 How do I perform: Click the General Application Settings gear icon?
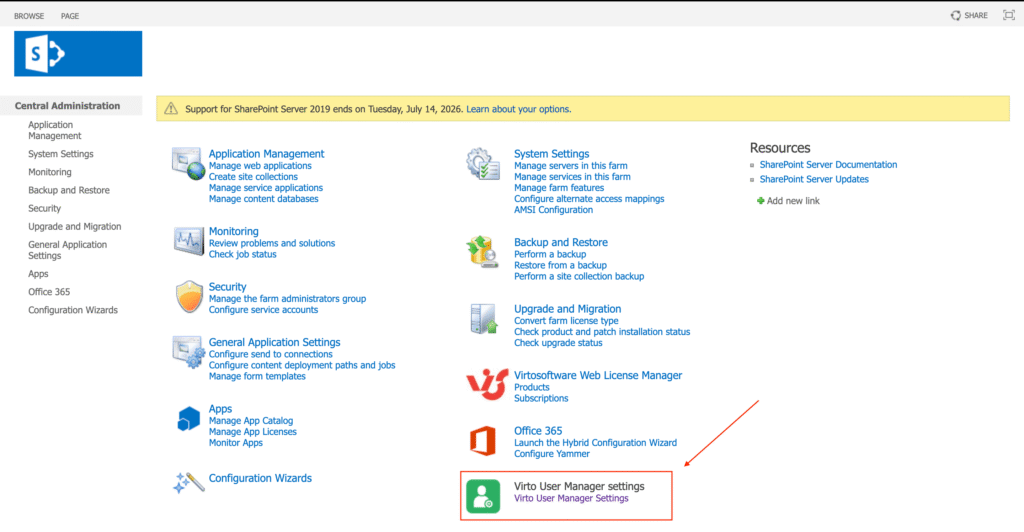[x=188, y=352]
